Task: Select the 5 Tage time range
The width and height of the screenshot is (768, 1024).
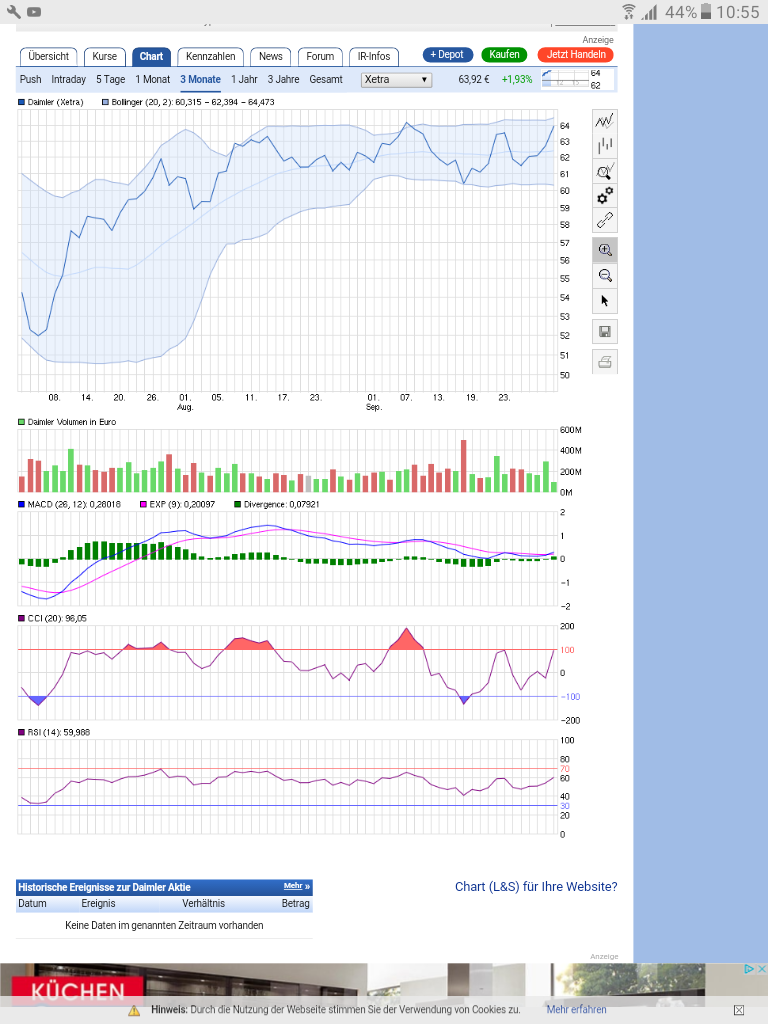Action: pyautogui.click(x=110, y=80)
